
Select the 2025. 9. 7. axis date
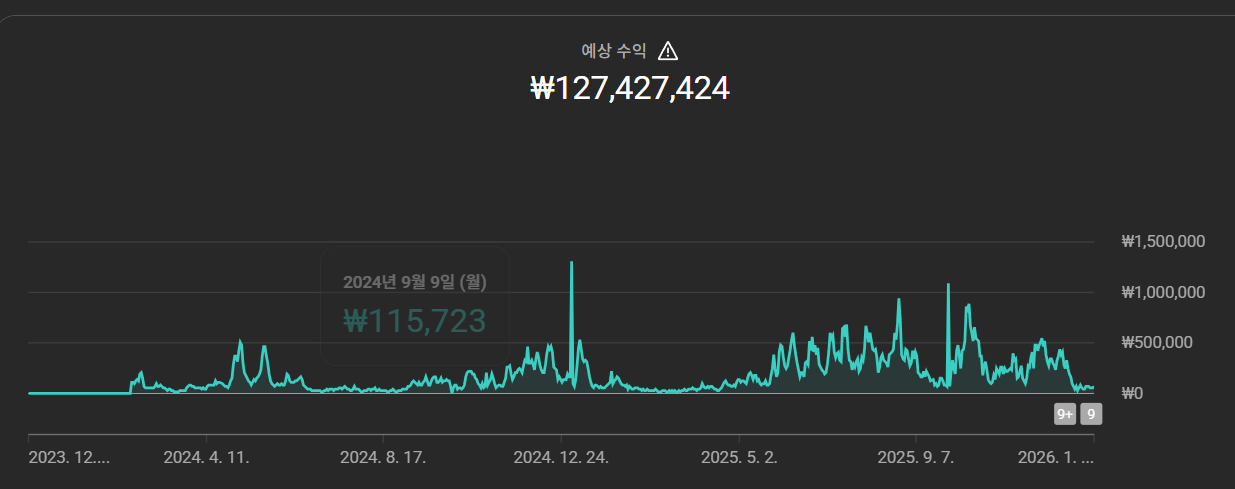(916, 458)
